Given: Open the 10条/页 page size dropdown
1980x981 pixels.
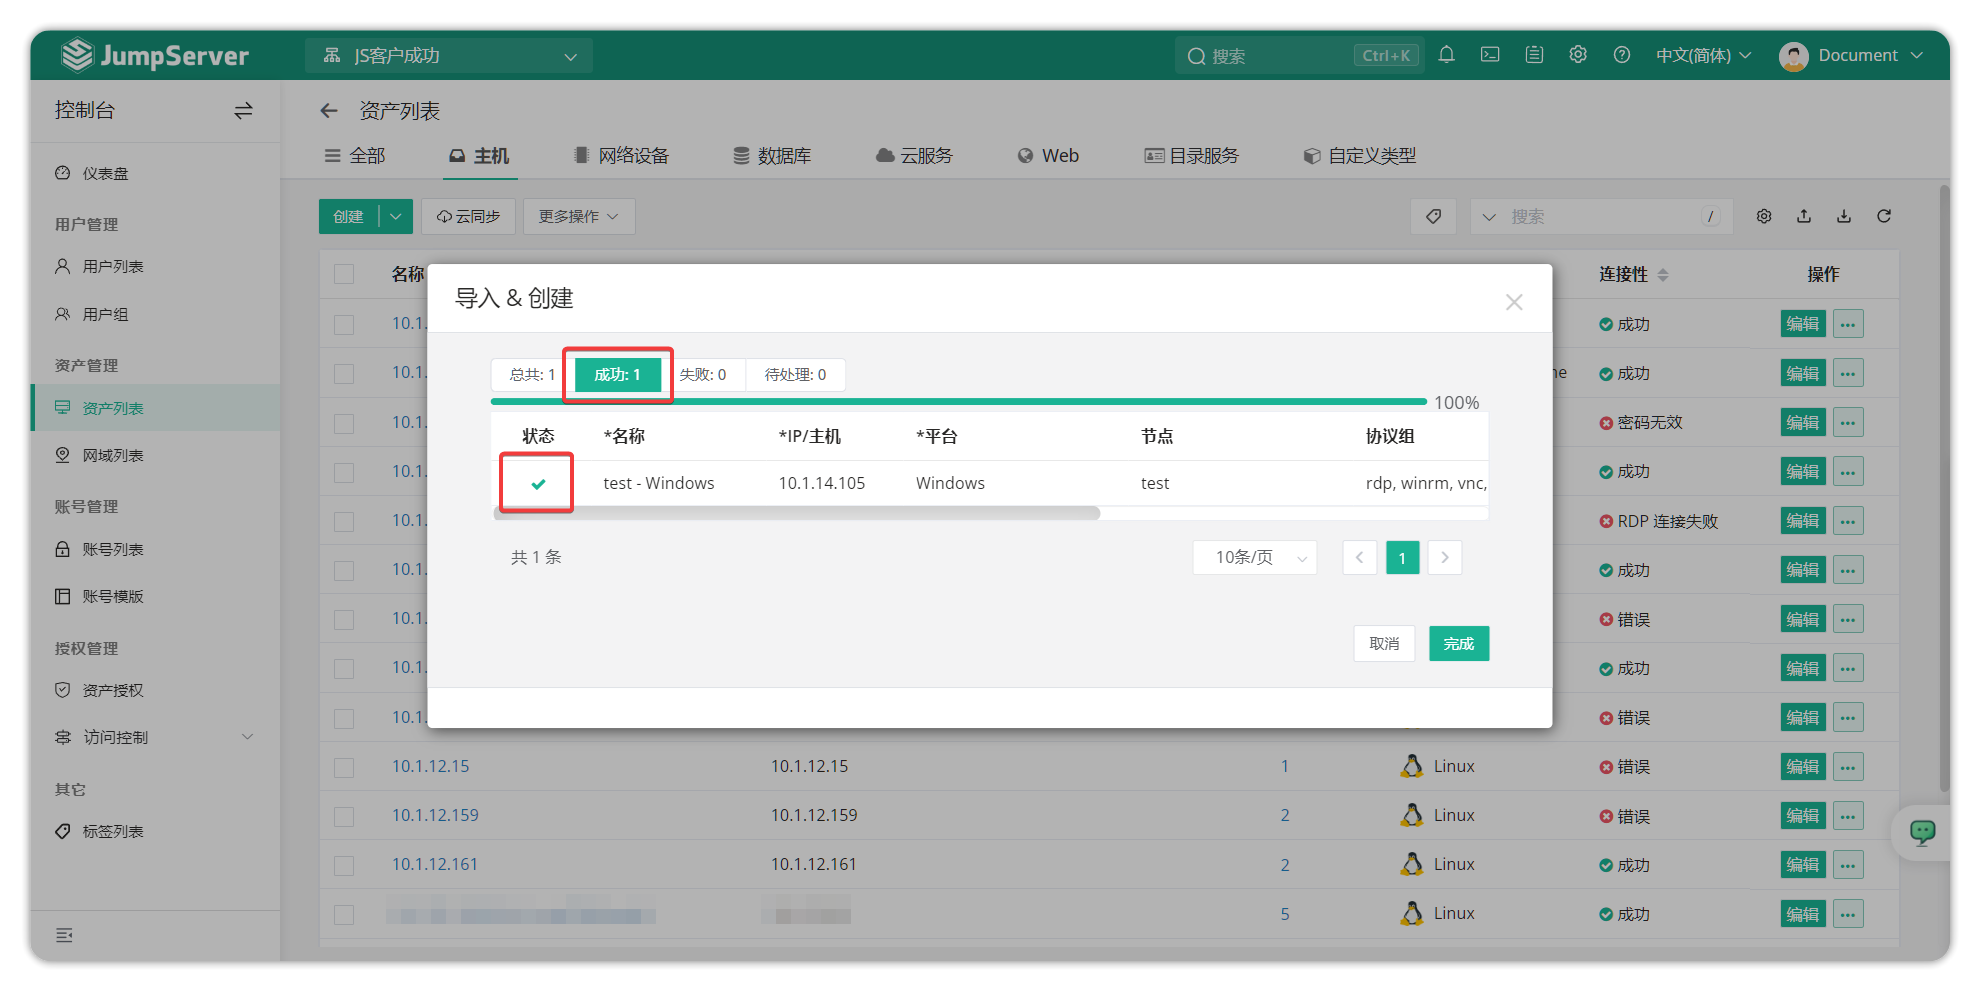Looking at the screenshot, I should (1255, 557).
